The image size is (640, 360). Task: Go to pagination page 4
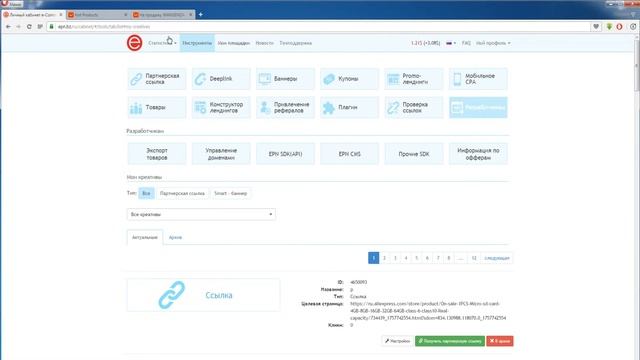pyautogui.click(x=406, y=258)
